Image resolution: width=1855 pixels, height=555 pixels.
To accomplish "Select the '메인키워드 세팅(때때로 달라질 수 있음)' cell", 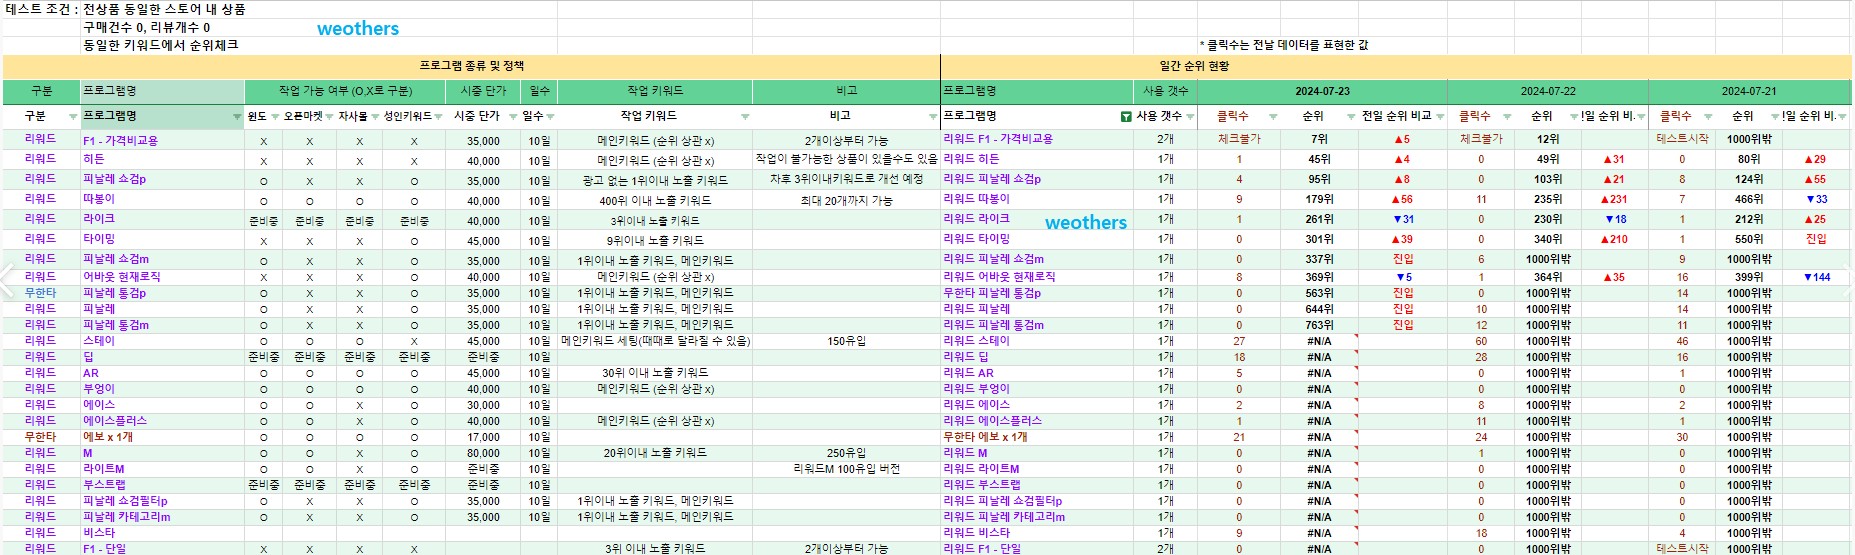I will click(x=655, y=341).
